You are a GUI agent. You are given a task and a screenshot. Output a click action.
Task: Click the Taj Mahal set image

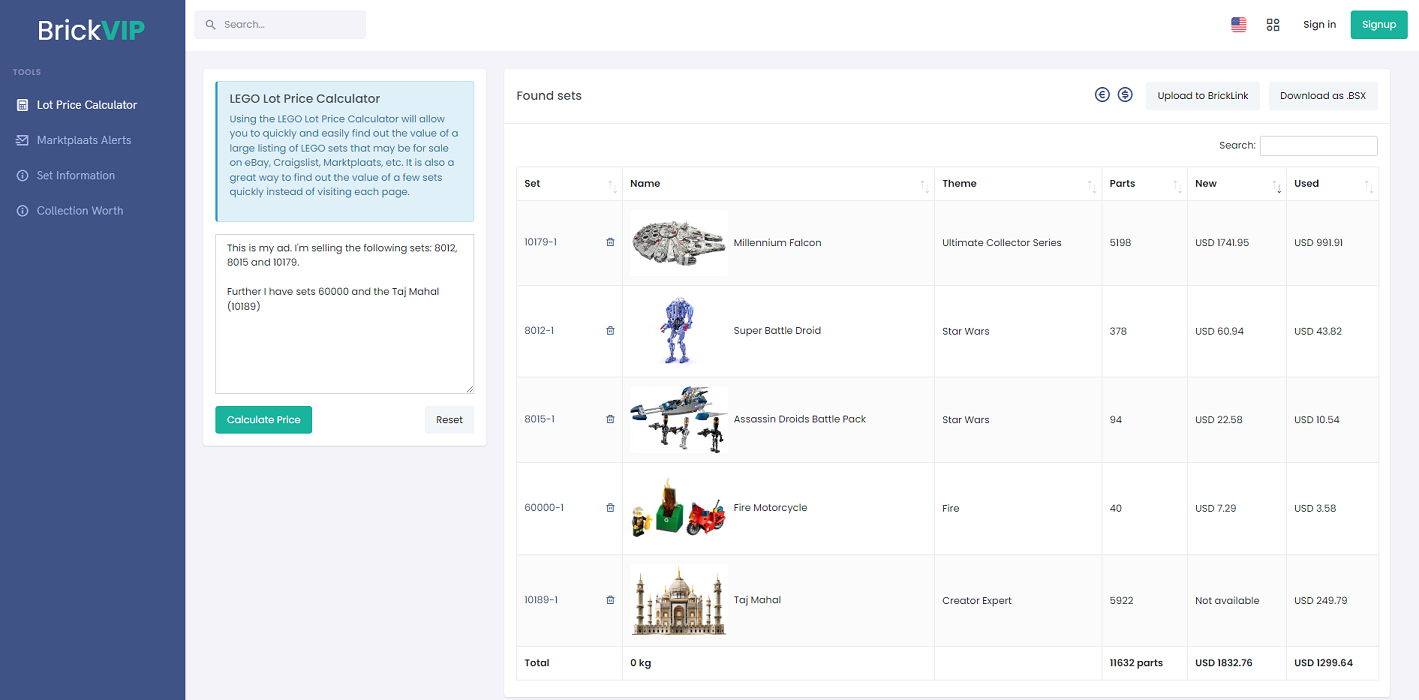[678, 600]
